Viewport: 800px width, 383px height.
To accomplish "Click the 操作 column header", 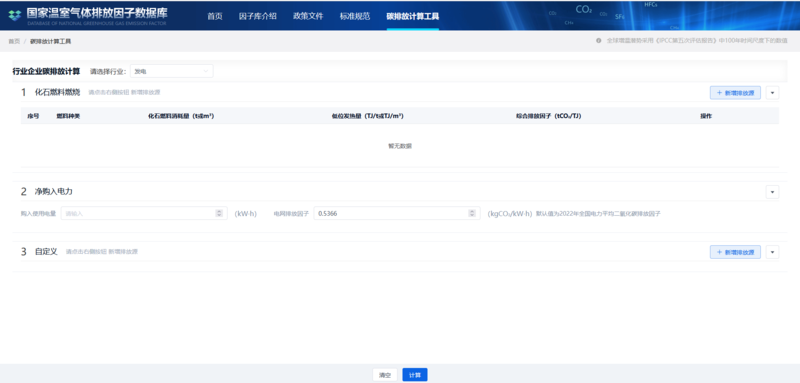I will tap(706, 116).
